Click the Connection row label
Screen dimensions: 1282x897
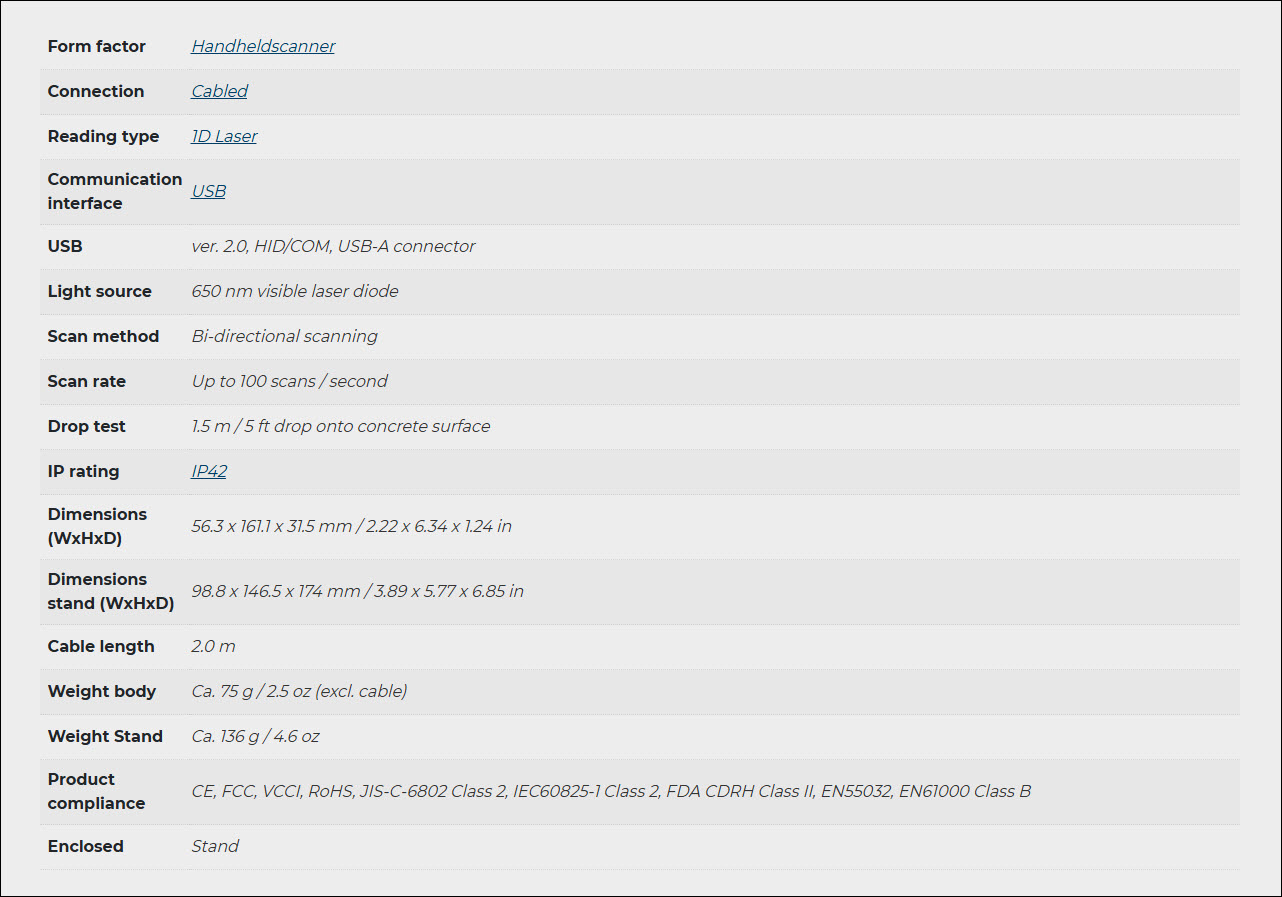[x=96, y=91]
